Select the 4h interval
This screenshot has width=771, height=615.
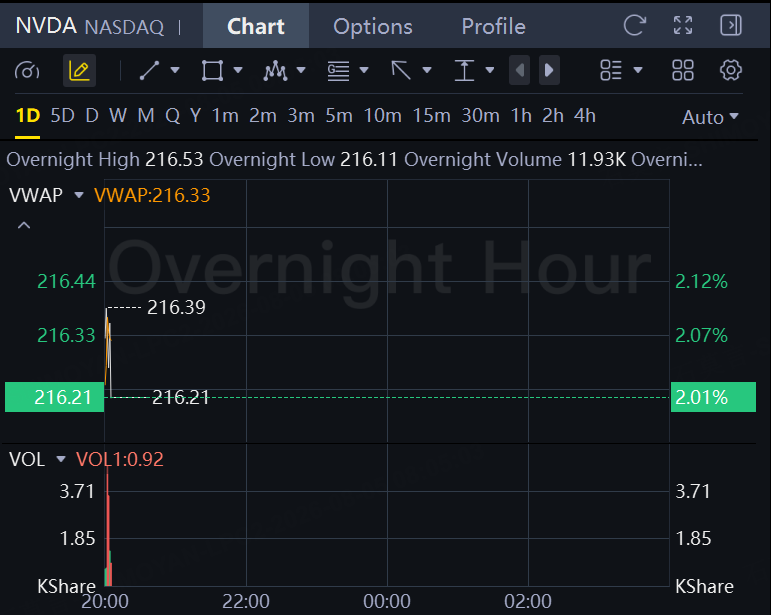coord(585,116)
